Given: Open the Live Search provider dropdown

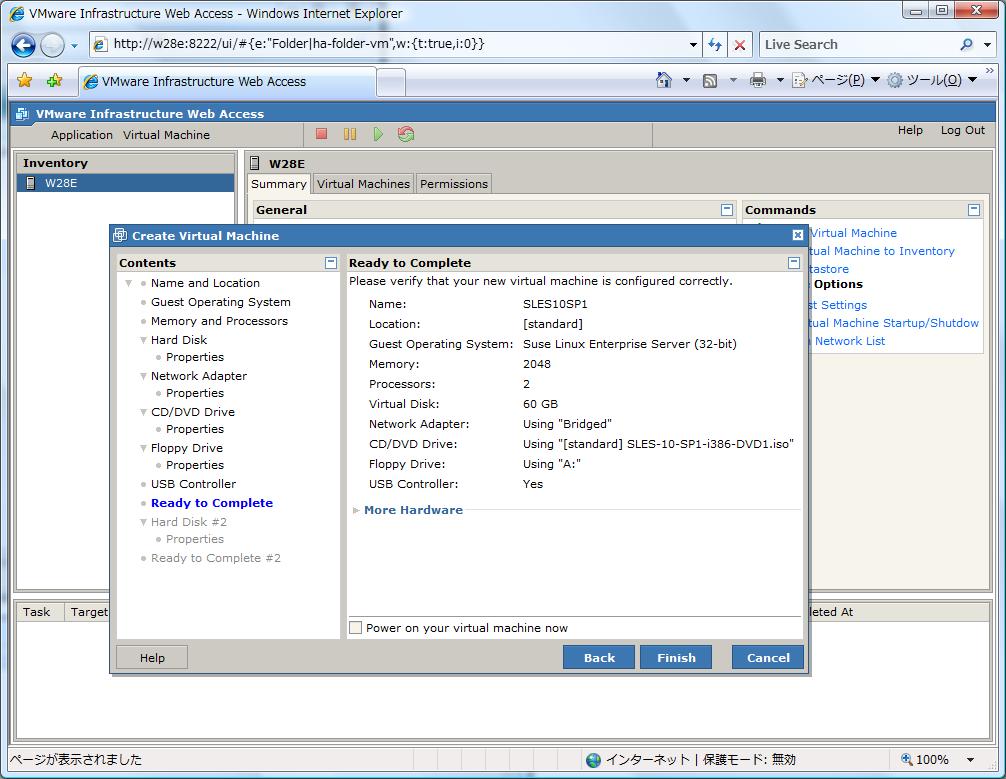Looking at the screenshot, I should [x=988, y=44].
